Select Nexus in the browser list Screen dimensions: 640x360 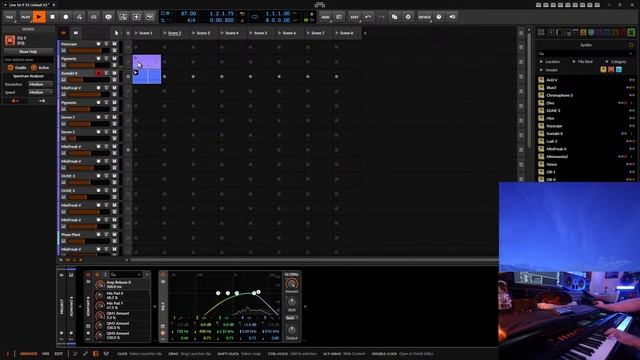(x=586, y=164)
